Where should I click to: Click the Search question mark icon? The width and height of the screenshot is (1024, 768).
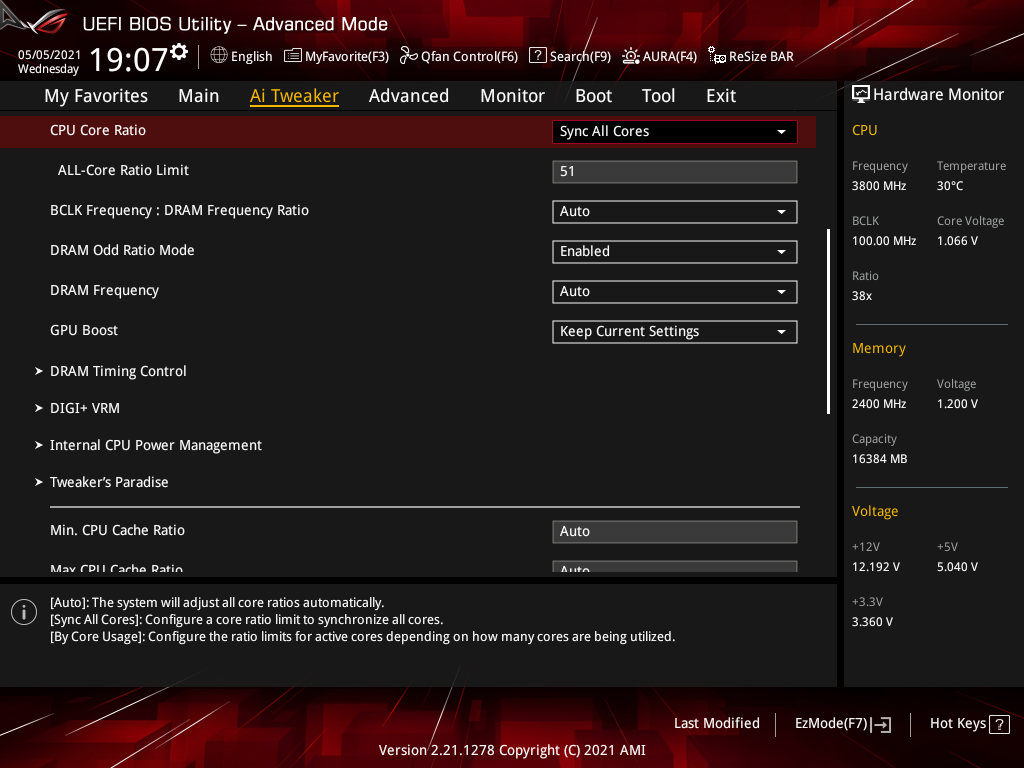537,56
